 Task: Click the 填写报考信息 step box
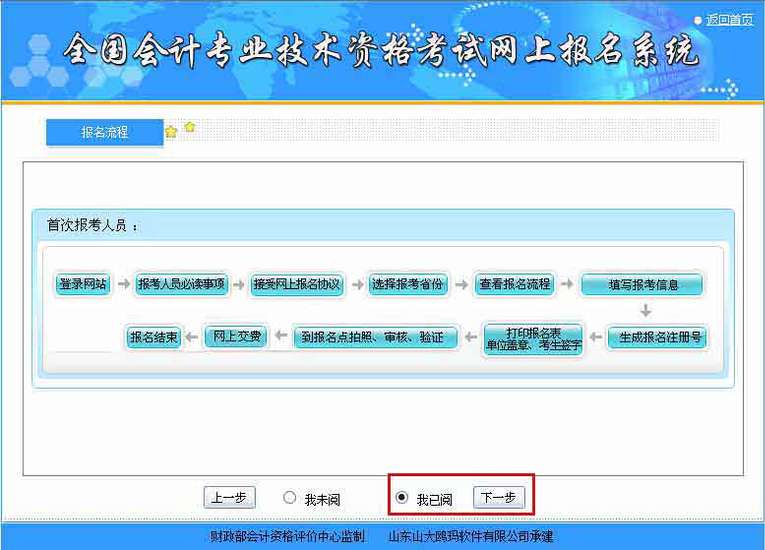642,285
